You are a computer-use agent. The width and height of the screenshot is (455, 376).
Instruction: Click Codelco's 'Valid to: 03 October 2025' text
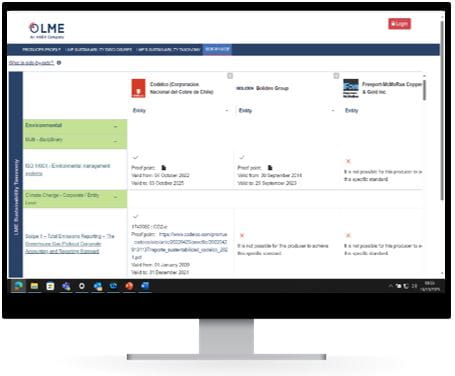click(157, 183)
